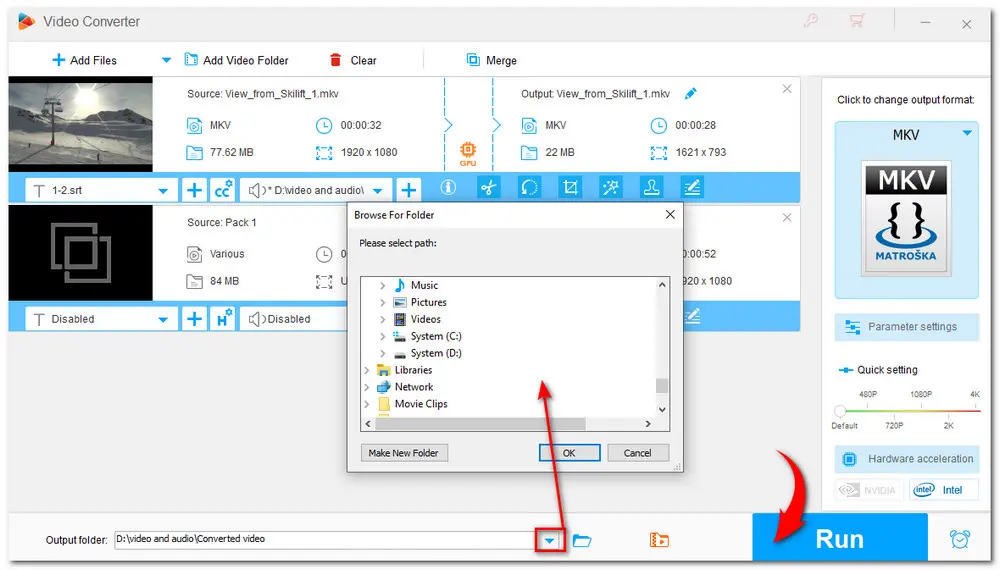Expand the System (D:) drive node

point(383,353)
